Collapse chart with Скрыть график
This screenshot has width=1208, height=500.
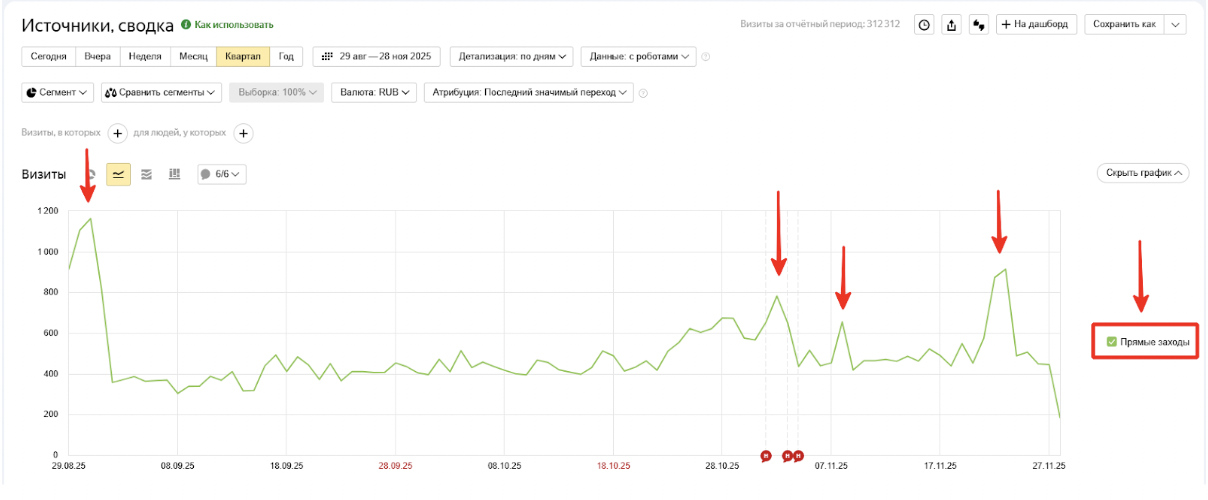1142,173
